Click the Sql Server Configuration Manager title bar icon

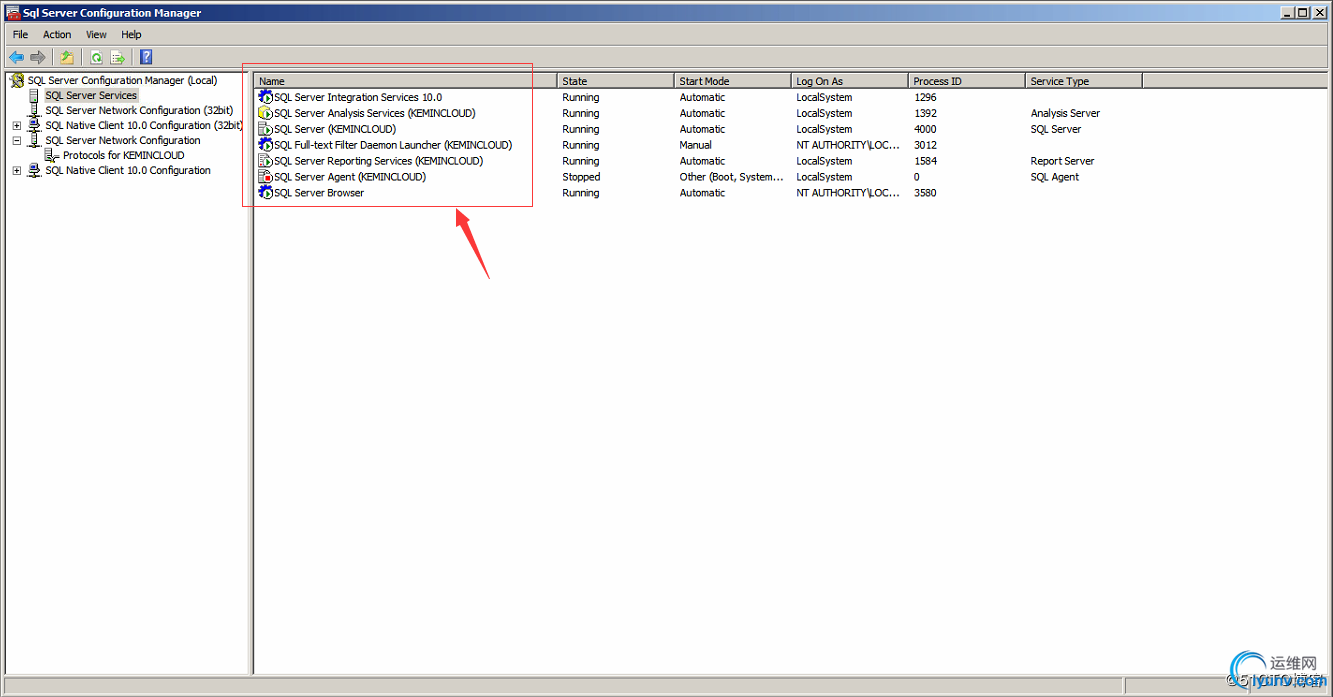coord(12,13)
